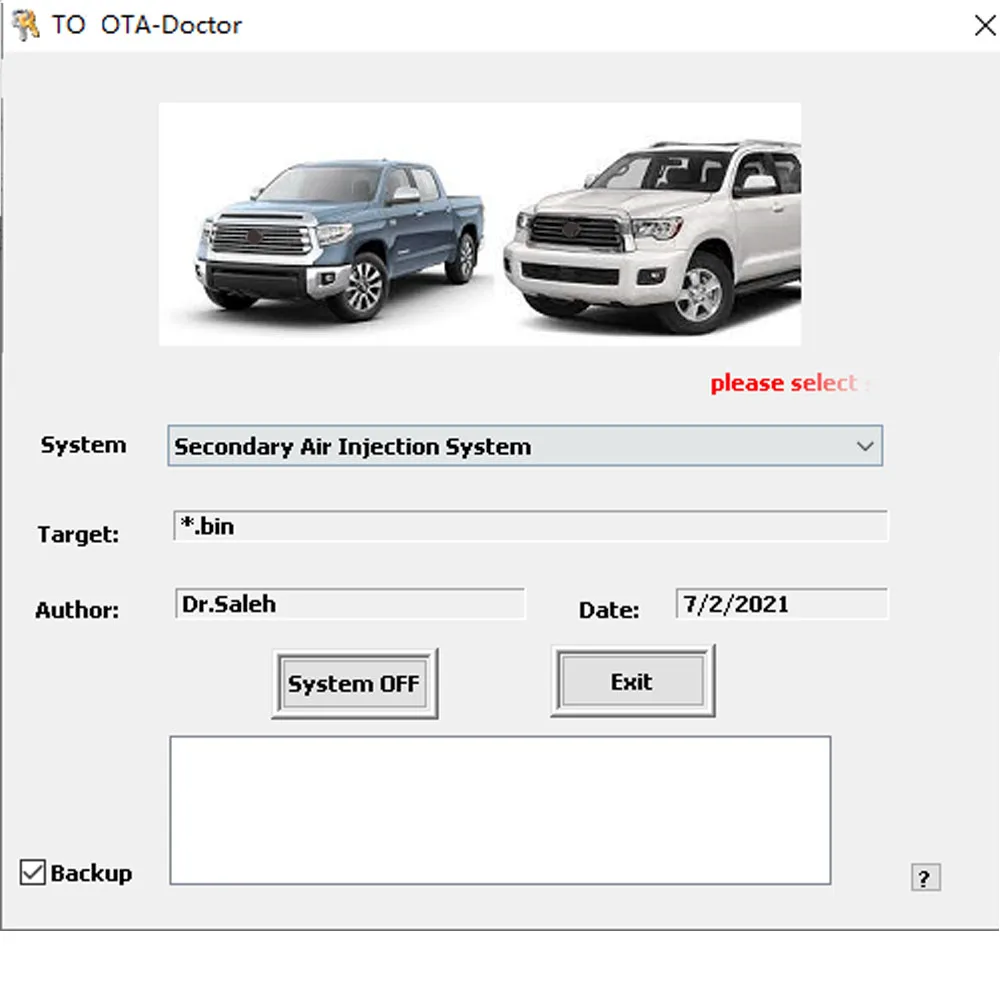This screenshot has width=1000, height=1000.
Task: Click the Date field showing 7/2/2021
Action: 781,603
